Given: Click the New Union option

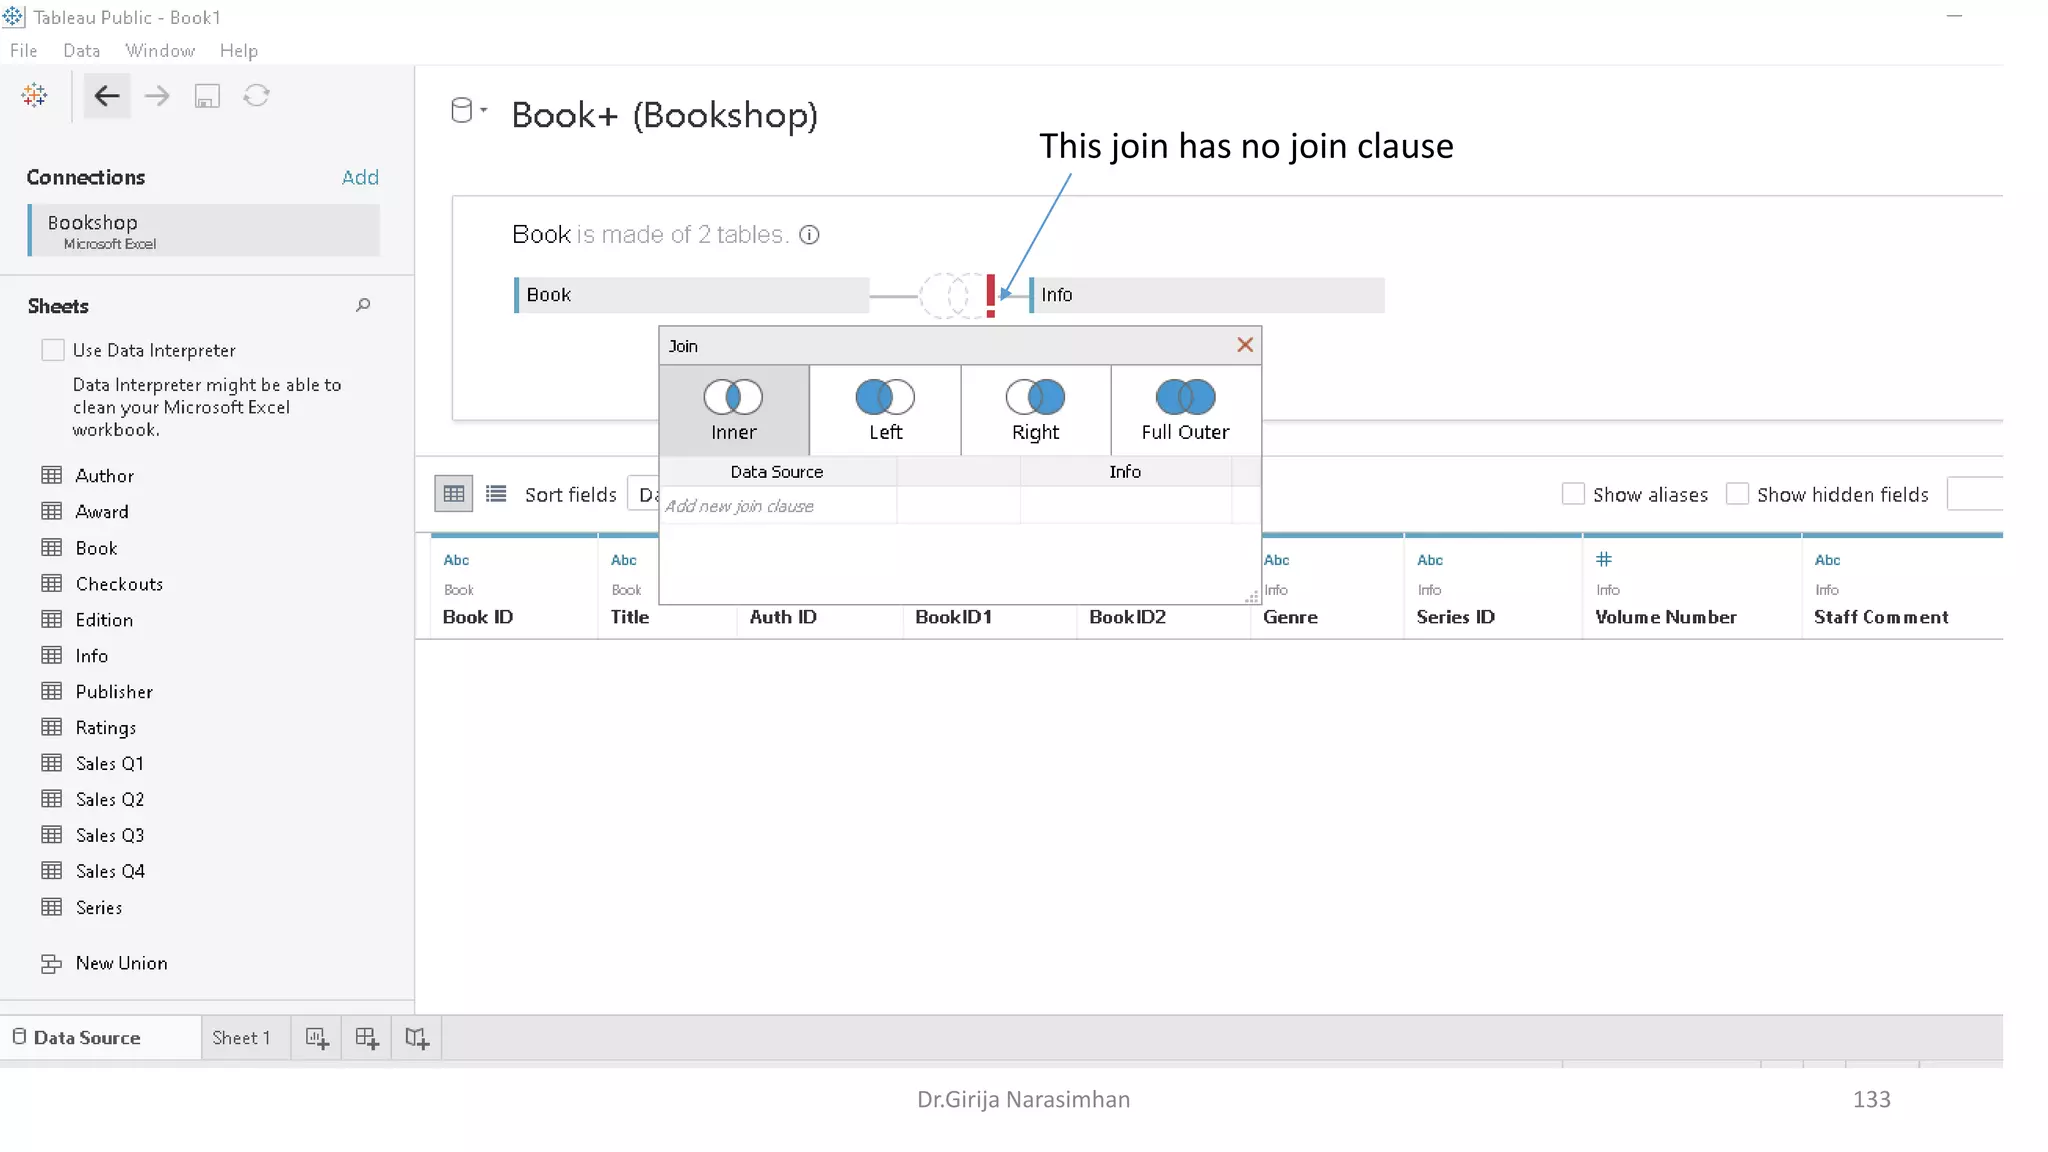Looking at the screenshot, I should pyautogui.click(x=120, y=963).
